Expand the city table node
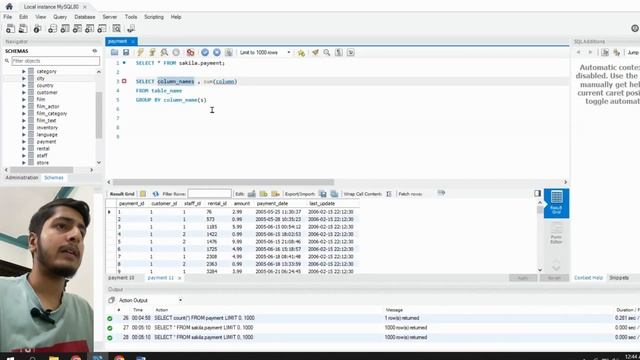The width and height of the screenshot is (640, 360). 24,78
